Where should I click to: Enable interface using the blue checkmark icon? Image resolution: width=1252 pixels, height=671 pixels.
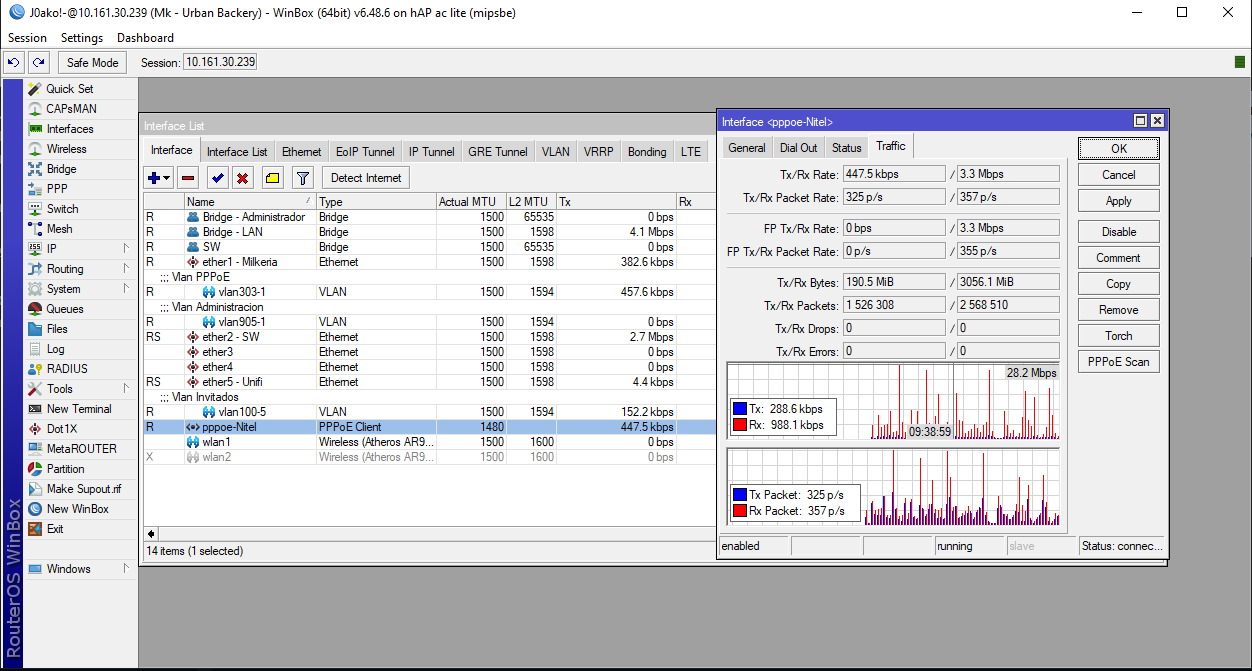[x=217, y=178]
